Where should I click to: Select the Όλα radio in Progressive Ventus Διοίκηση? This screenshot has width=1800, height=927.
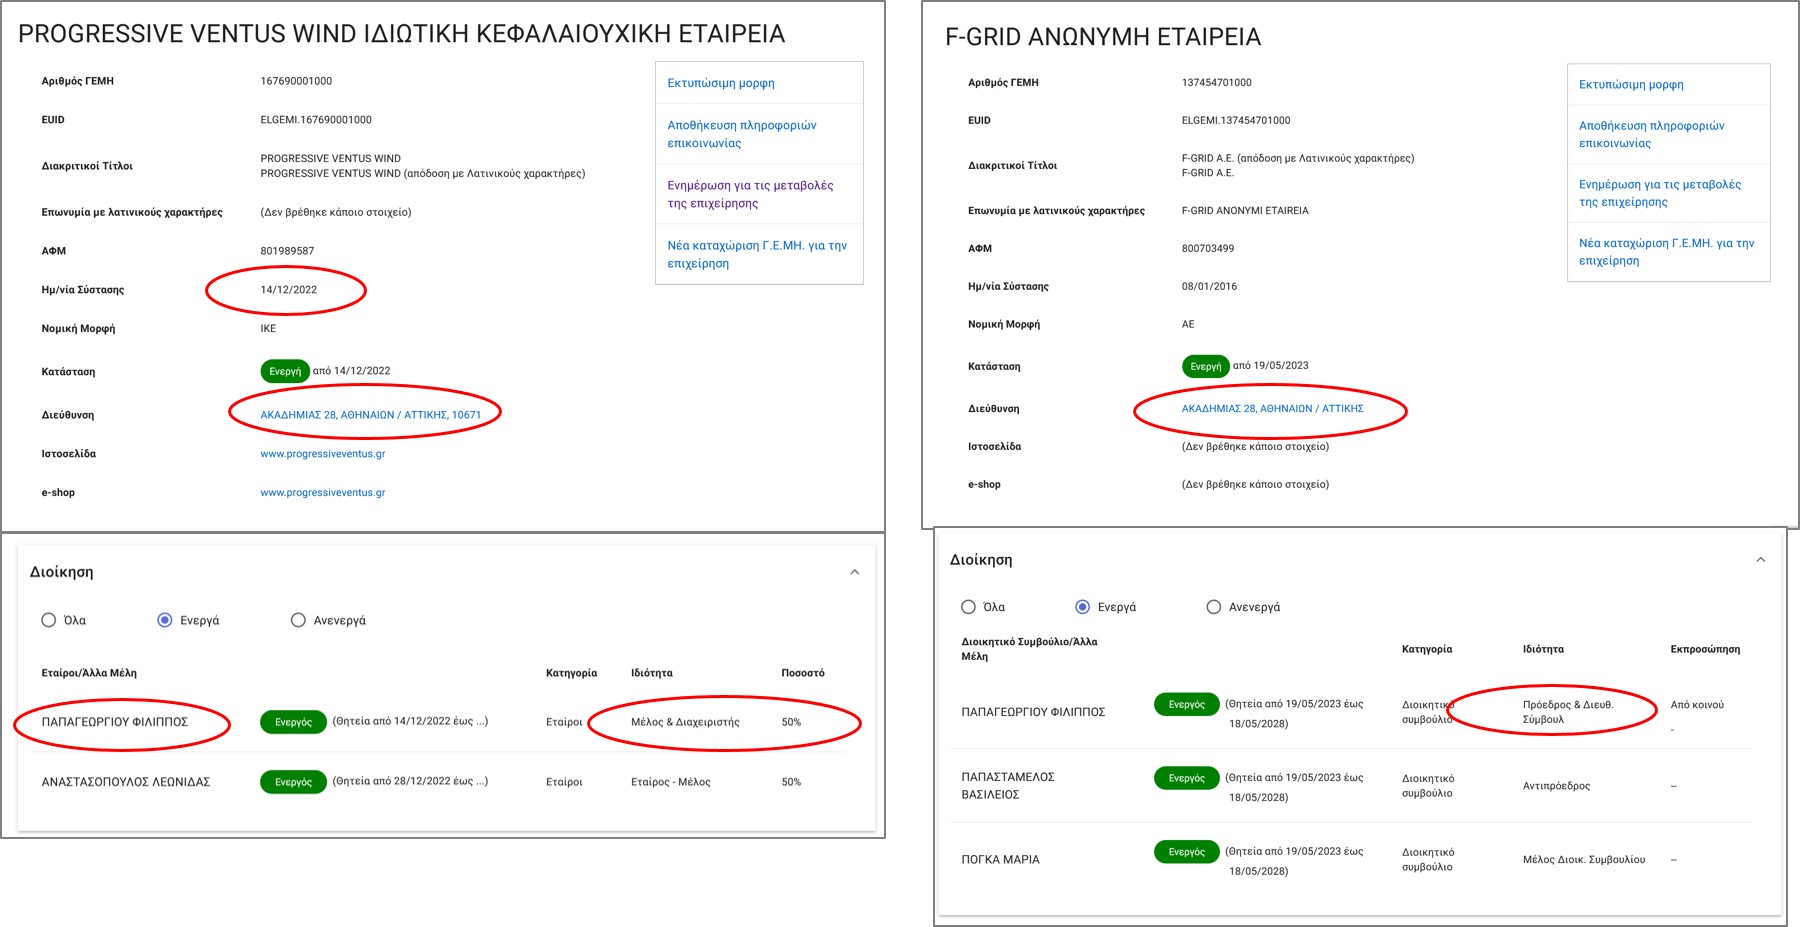click(x=48, y=620)
